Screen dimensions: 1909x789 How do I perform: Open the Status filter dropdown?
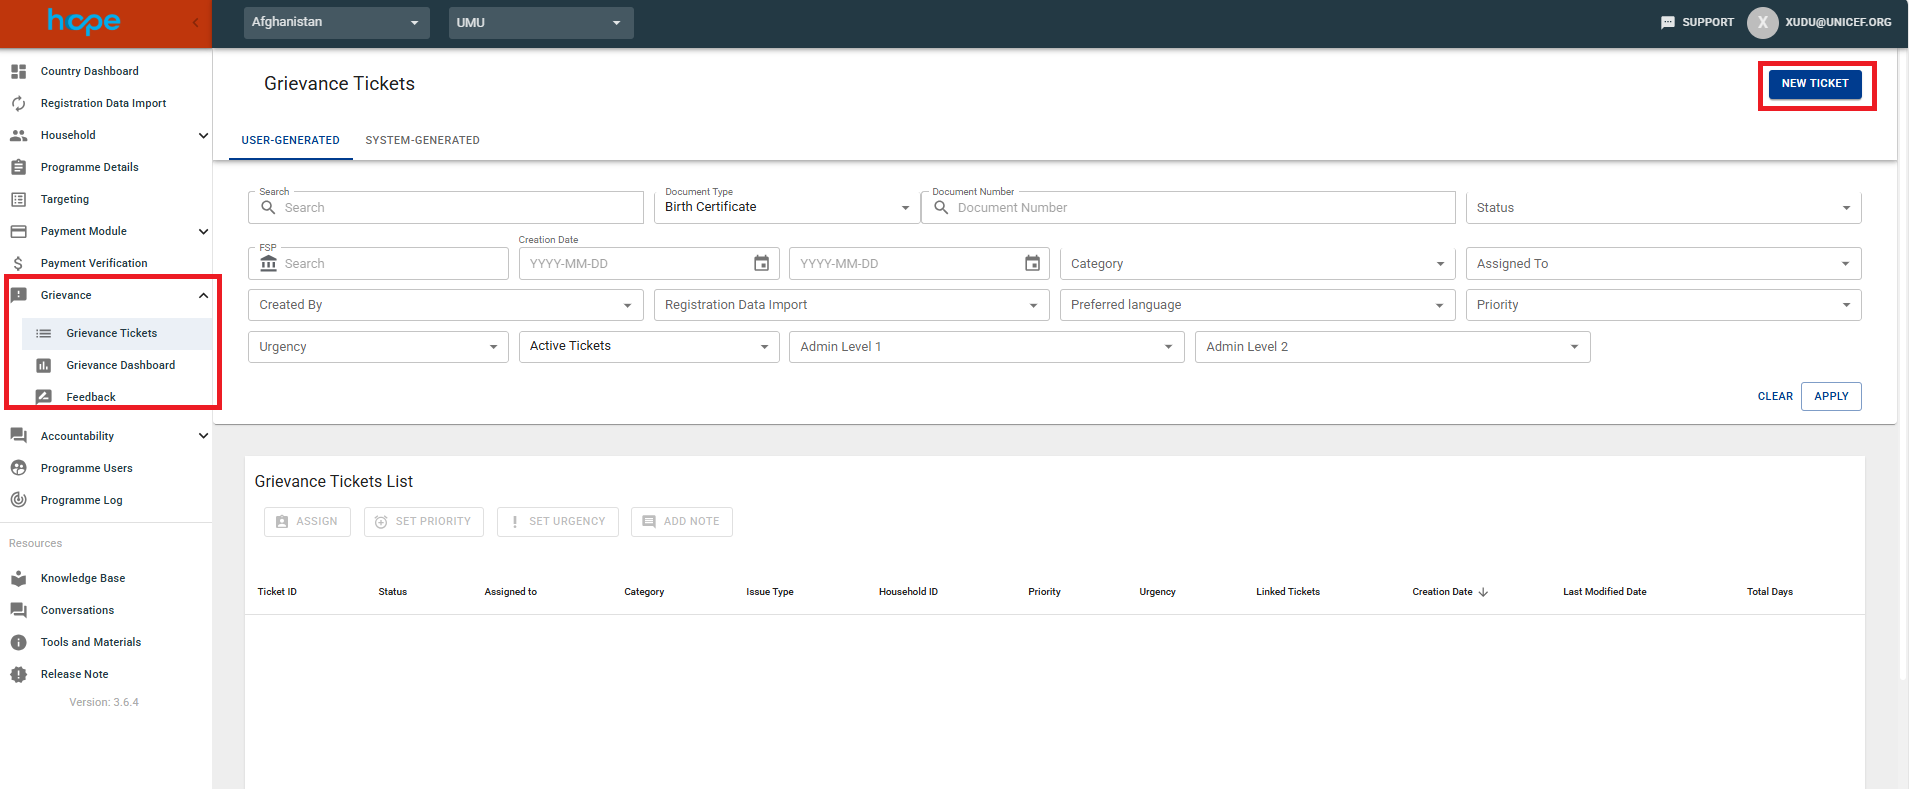pos(1662,208)
